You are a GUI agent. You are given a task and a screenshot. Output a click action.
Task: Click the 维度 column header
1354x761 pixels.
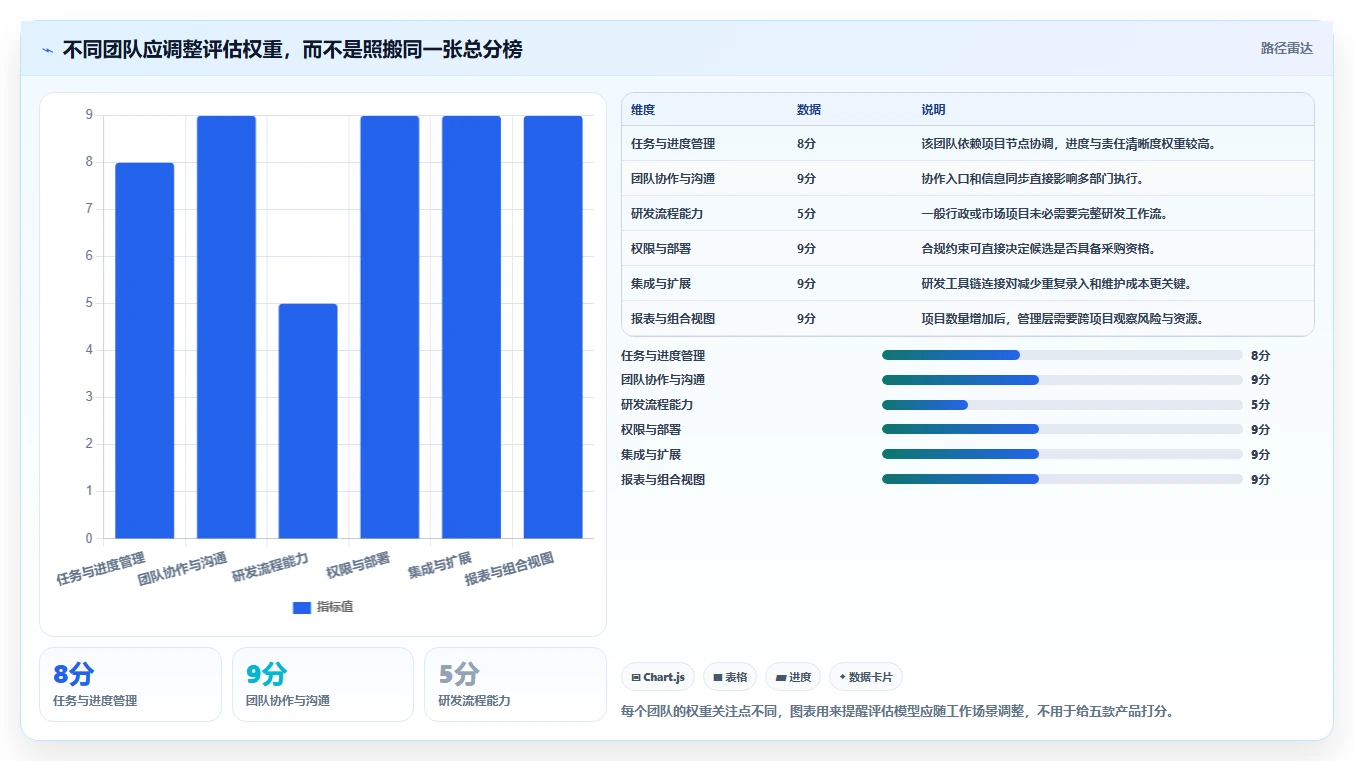point(643,110)
